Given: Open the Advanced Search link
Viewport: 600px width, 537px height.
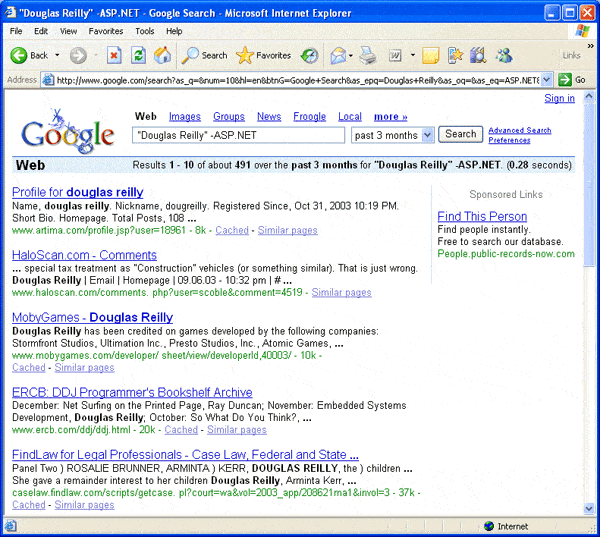Looking at the screenshot, I should [x=520, y=131].
